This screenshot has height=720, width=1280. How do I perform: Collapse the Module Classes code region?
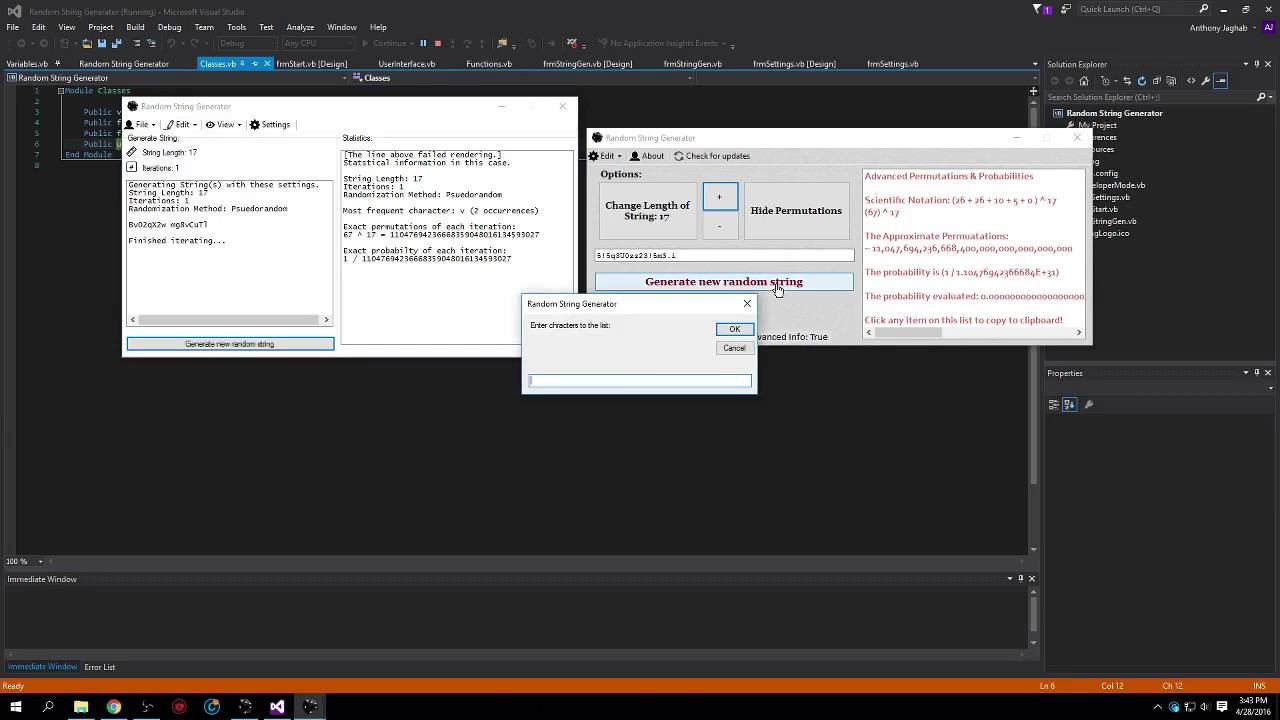click(60, 91)
